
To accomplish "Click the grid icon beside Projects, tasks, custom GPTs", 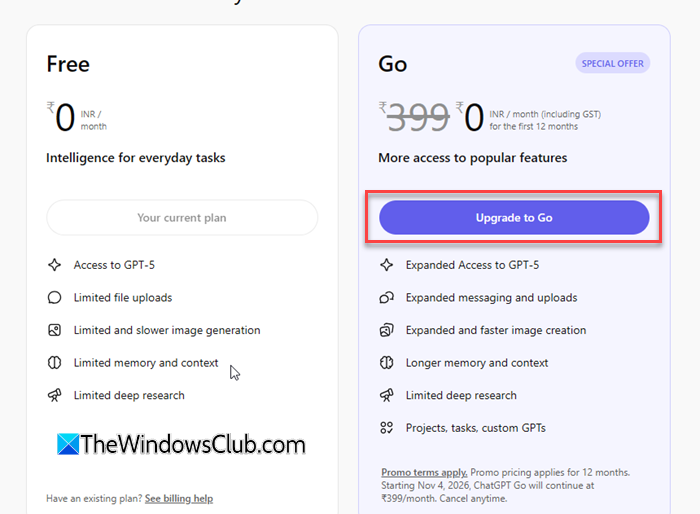I will tap(387, 428).
